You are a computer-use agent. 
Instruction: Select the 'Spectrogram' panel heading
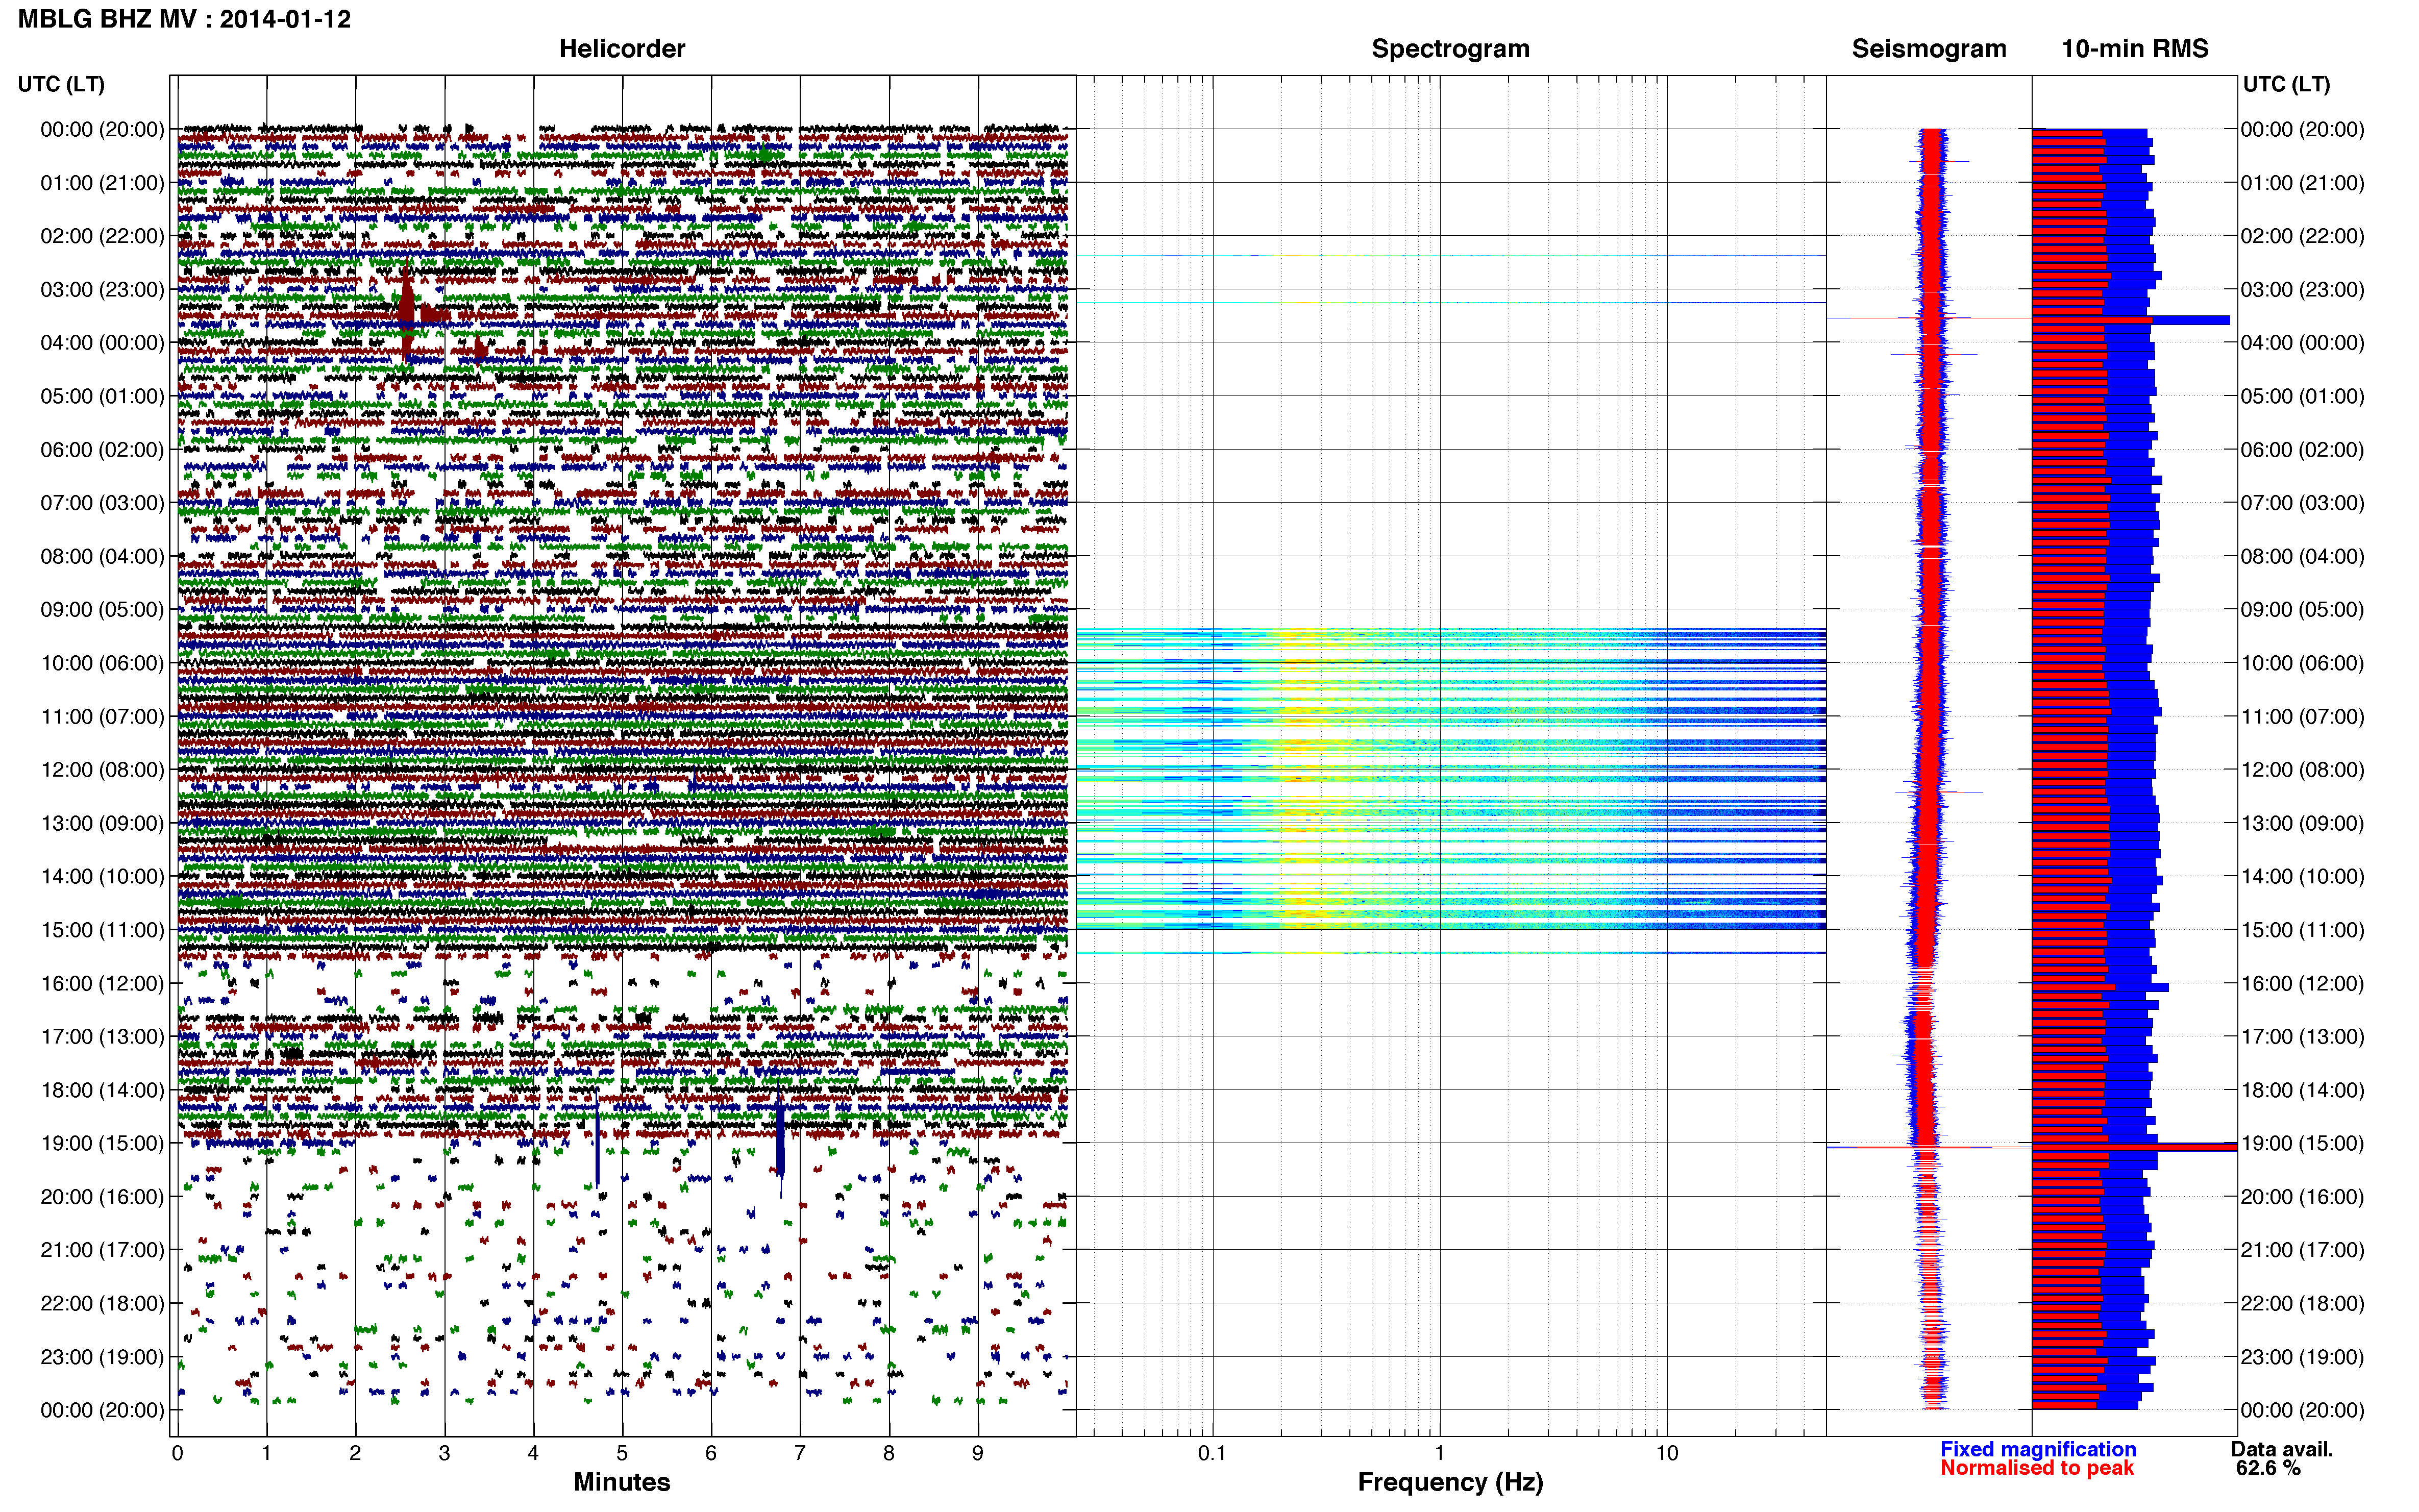tap(1450, 48)
